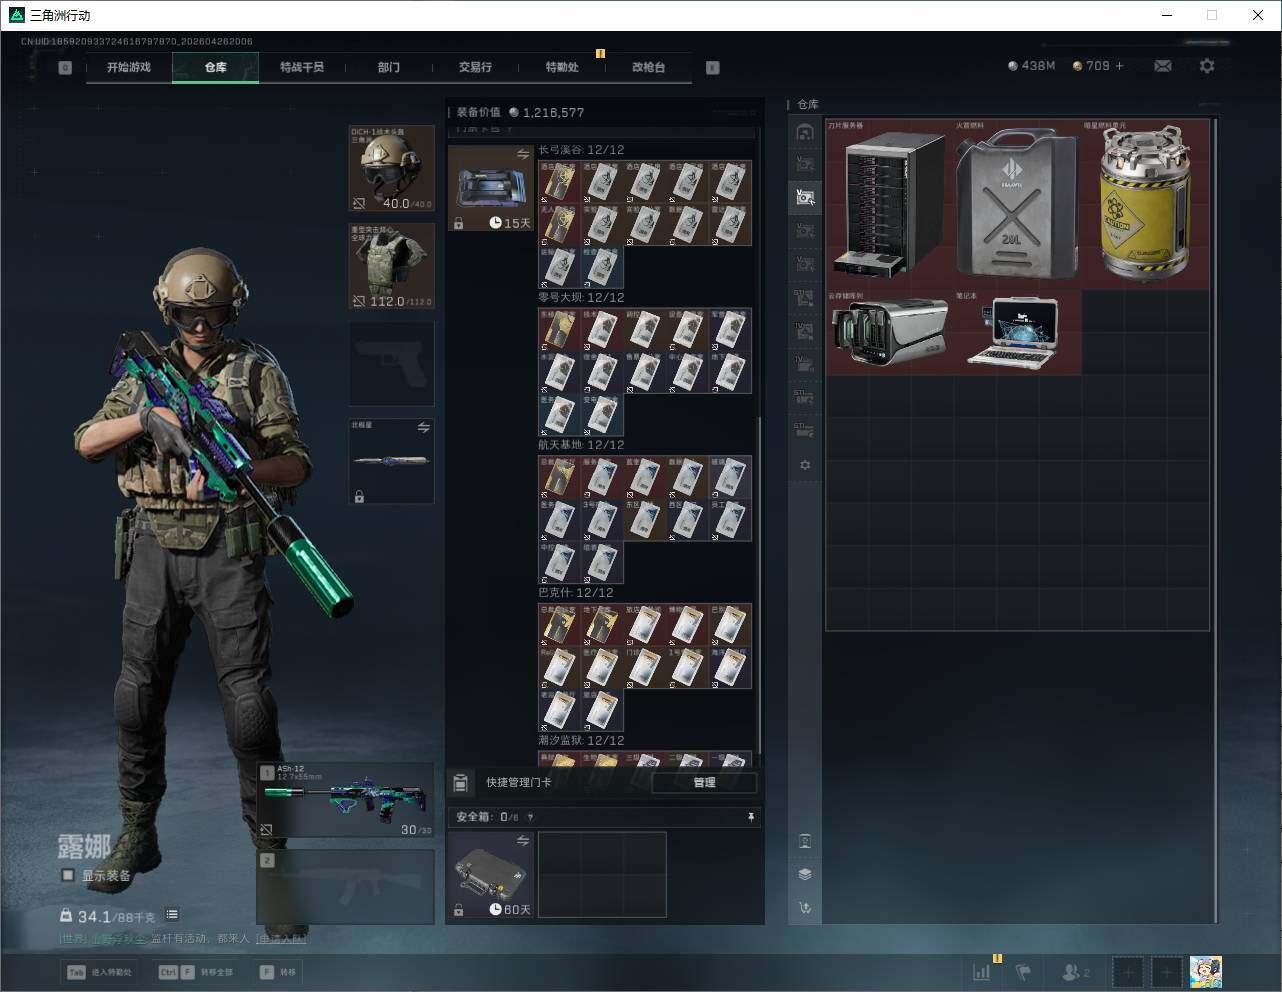1282x992 pixels.
Task: Click the 巴克什: 12/12 heading
Action: click(576, 593)
